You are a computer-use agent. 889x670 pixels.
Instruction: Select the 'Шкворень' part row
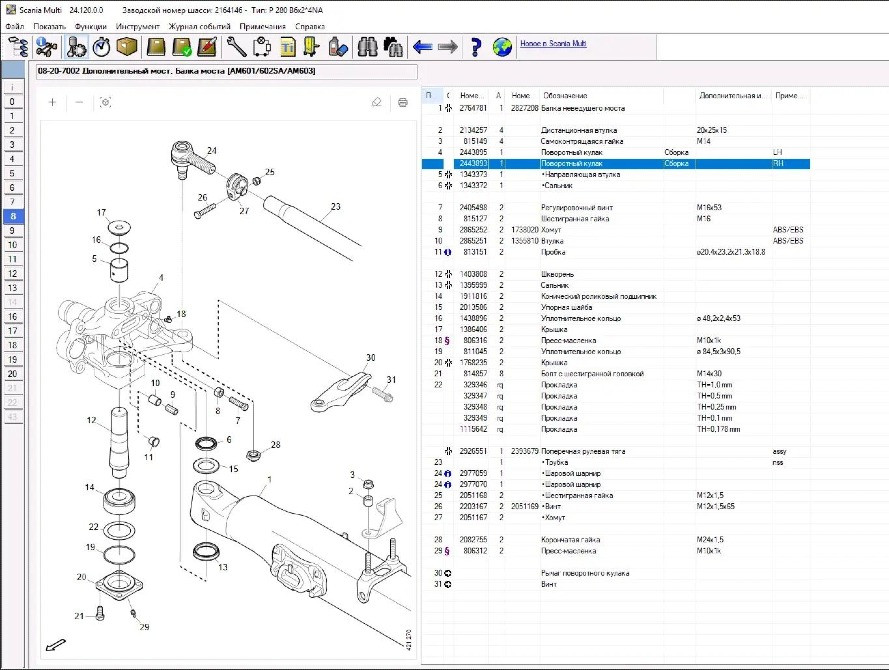tap(616, 274)
